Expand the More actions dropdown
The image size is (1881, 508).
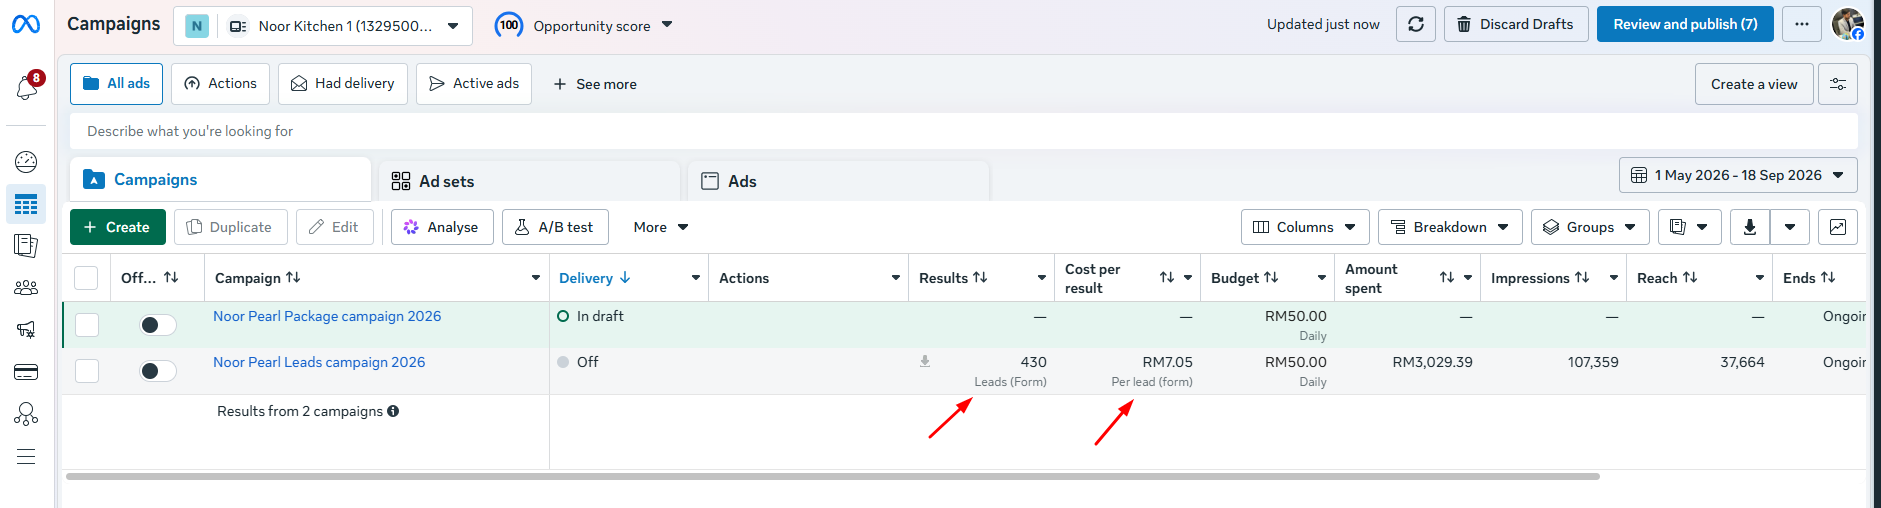(x=661, y=227)
